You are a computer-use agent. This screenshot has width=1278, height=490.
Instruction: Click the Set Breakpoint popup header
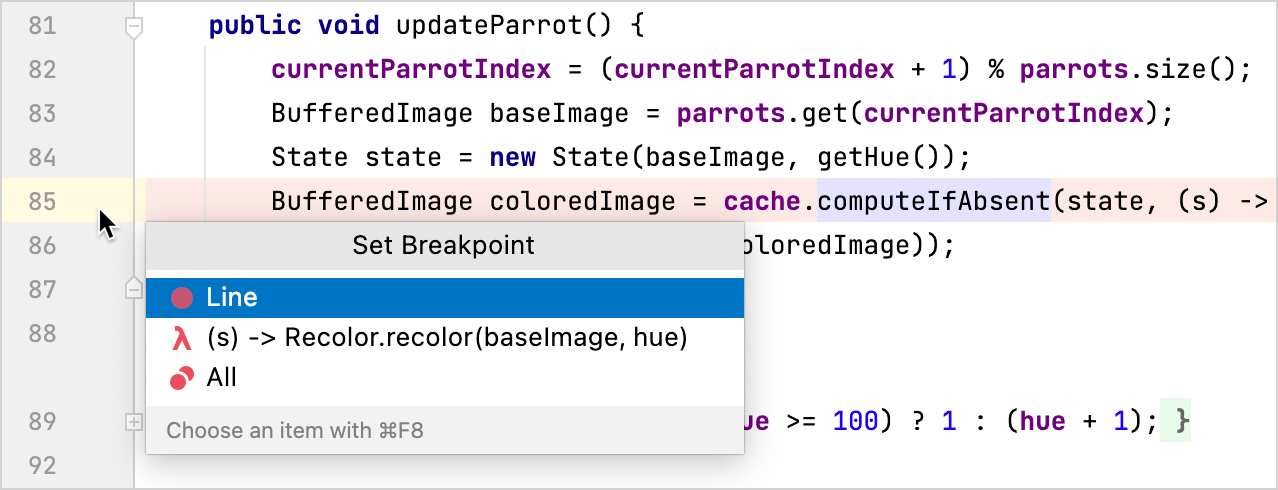[x=444, y=245]
